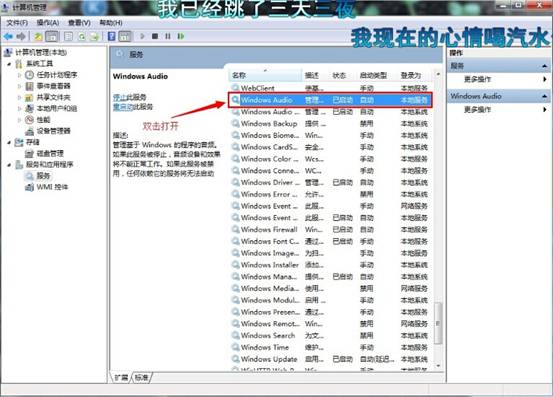Click the Start Service play icon
Screen dimensions: 553x397
(x=142, y=36)
